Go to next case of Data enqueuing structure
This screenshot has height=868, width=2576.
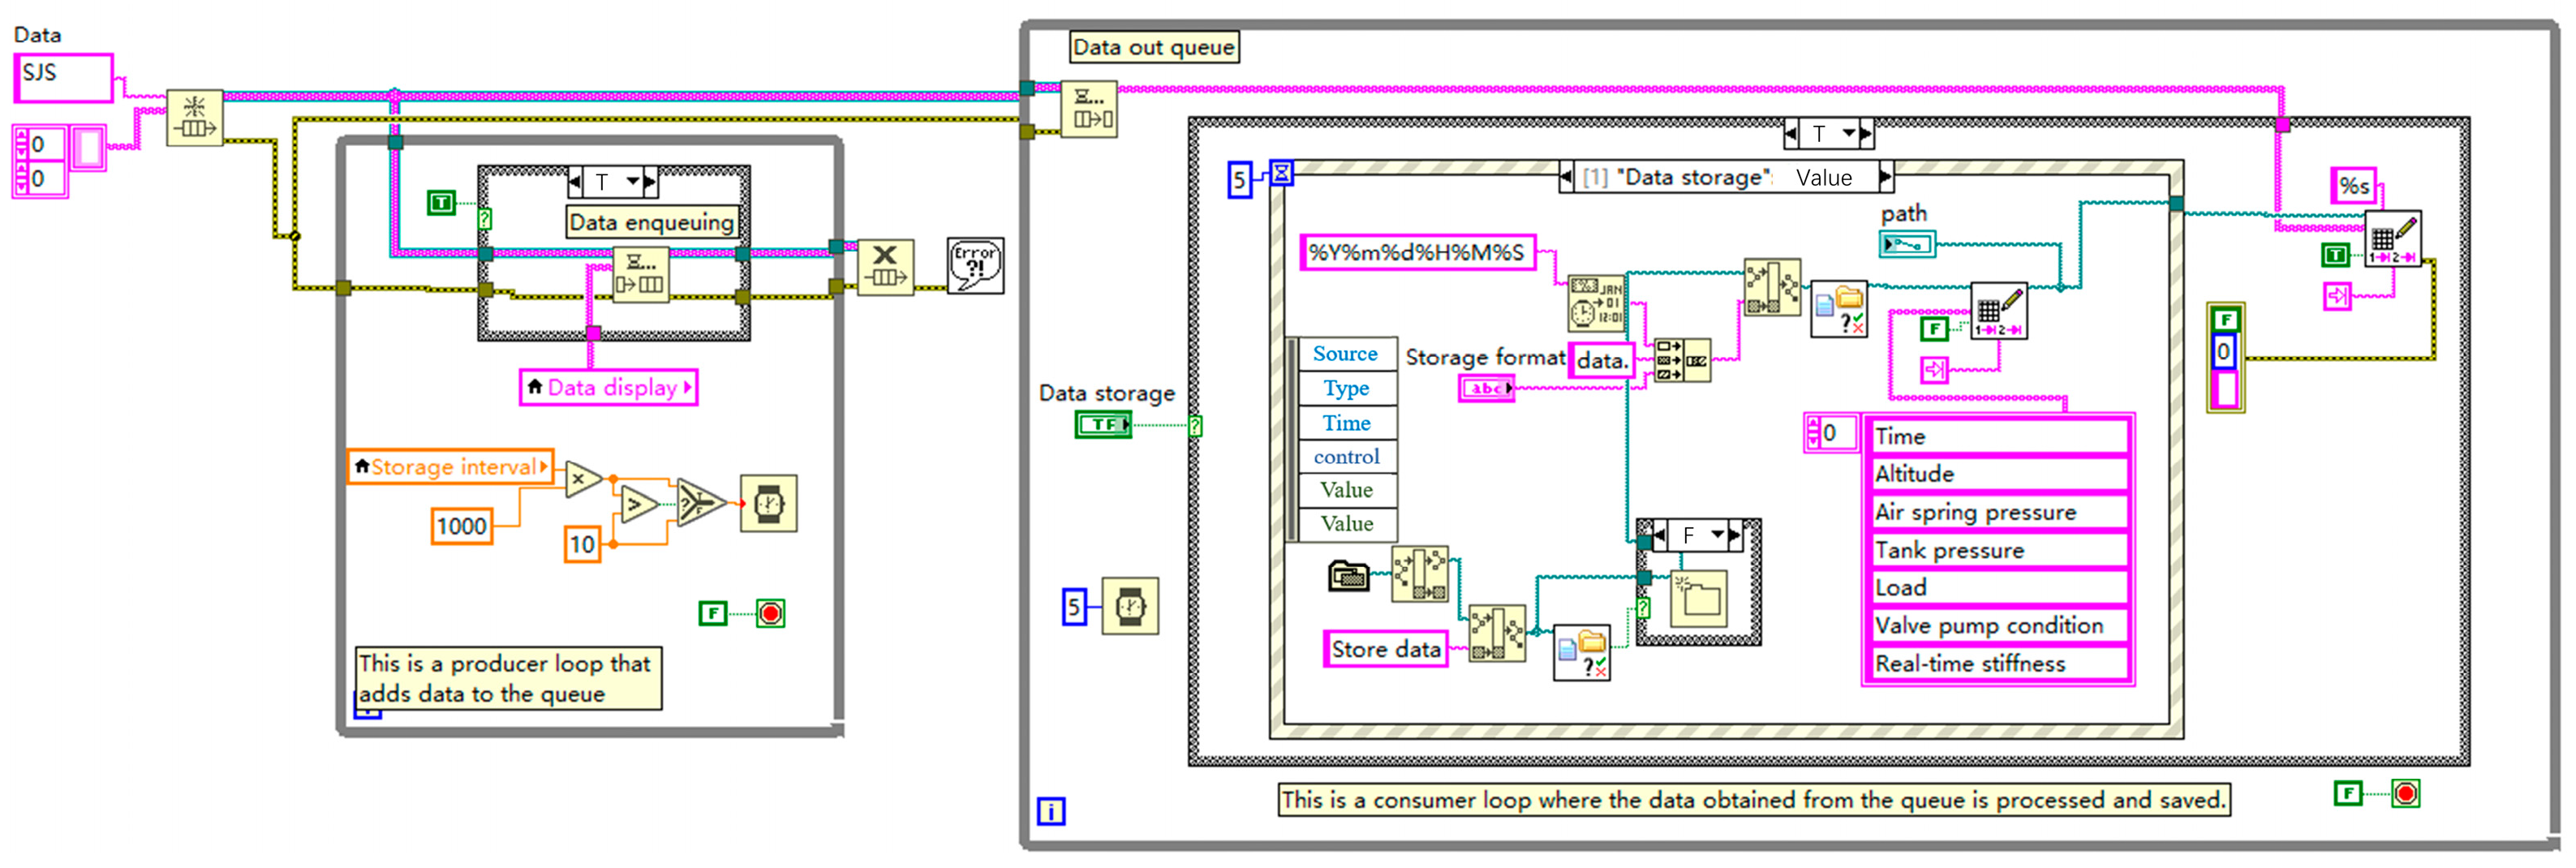pyautogui.click(x=650, y=181)
